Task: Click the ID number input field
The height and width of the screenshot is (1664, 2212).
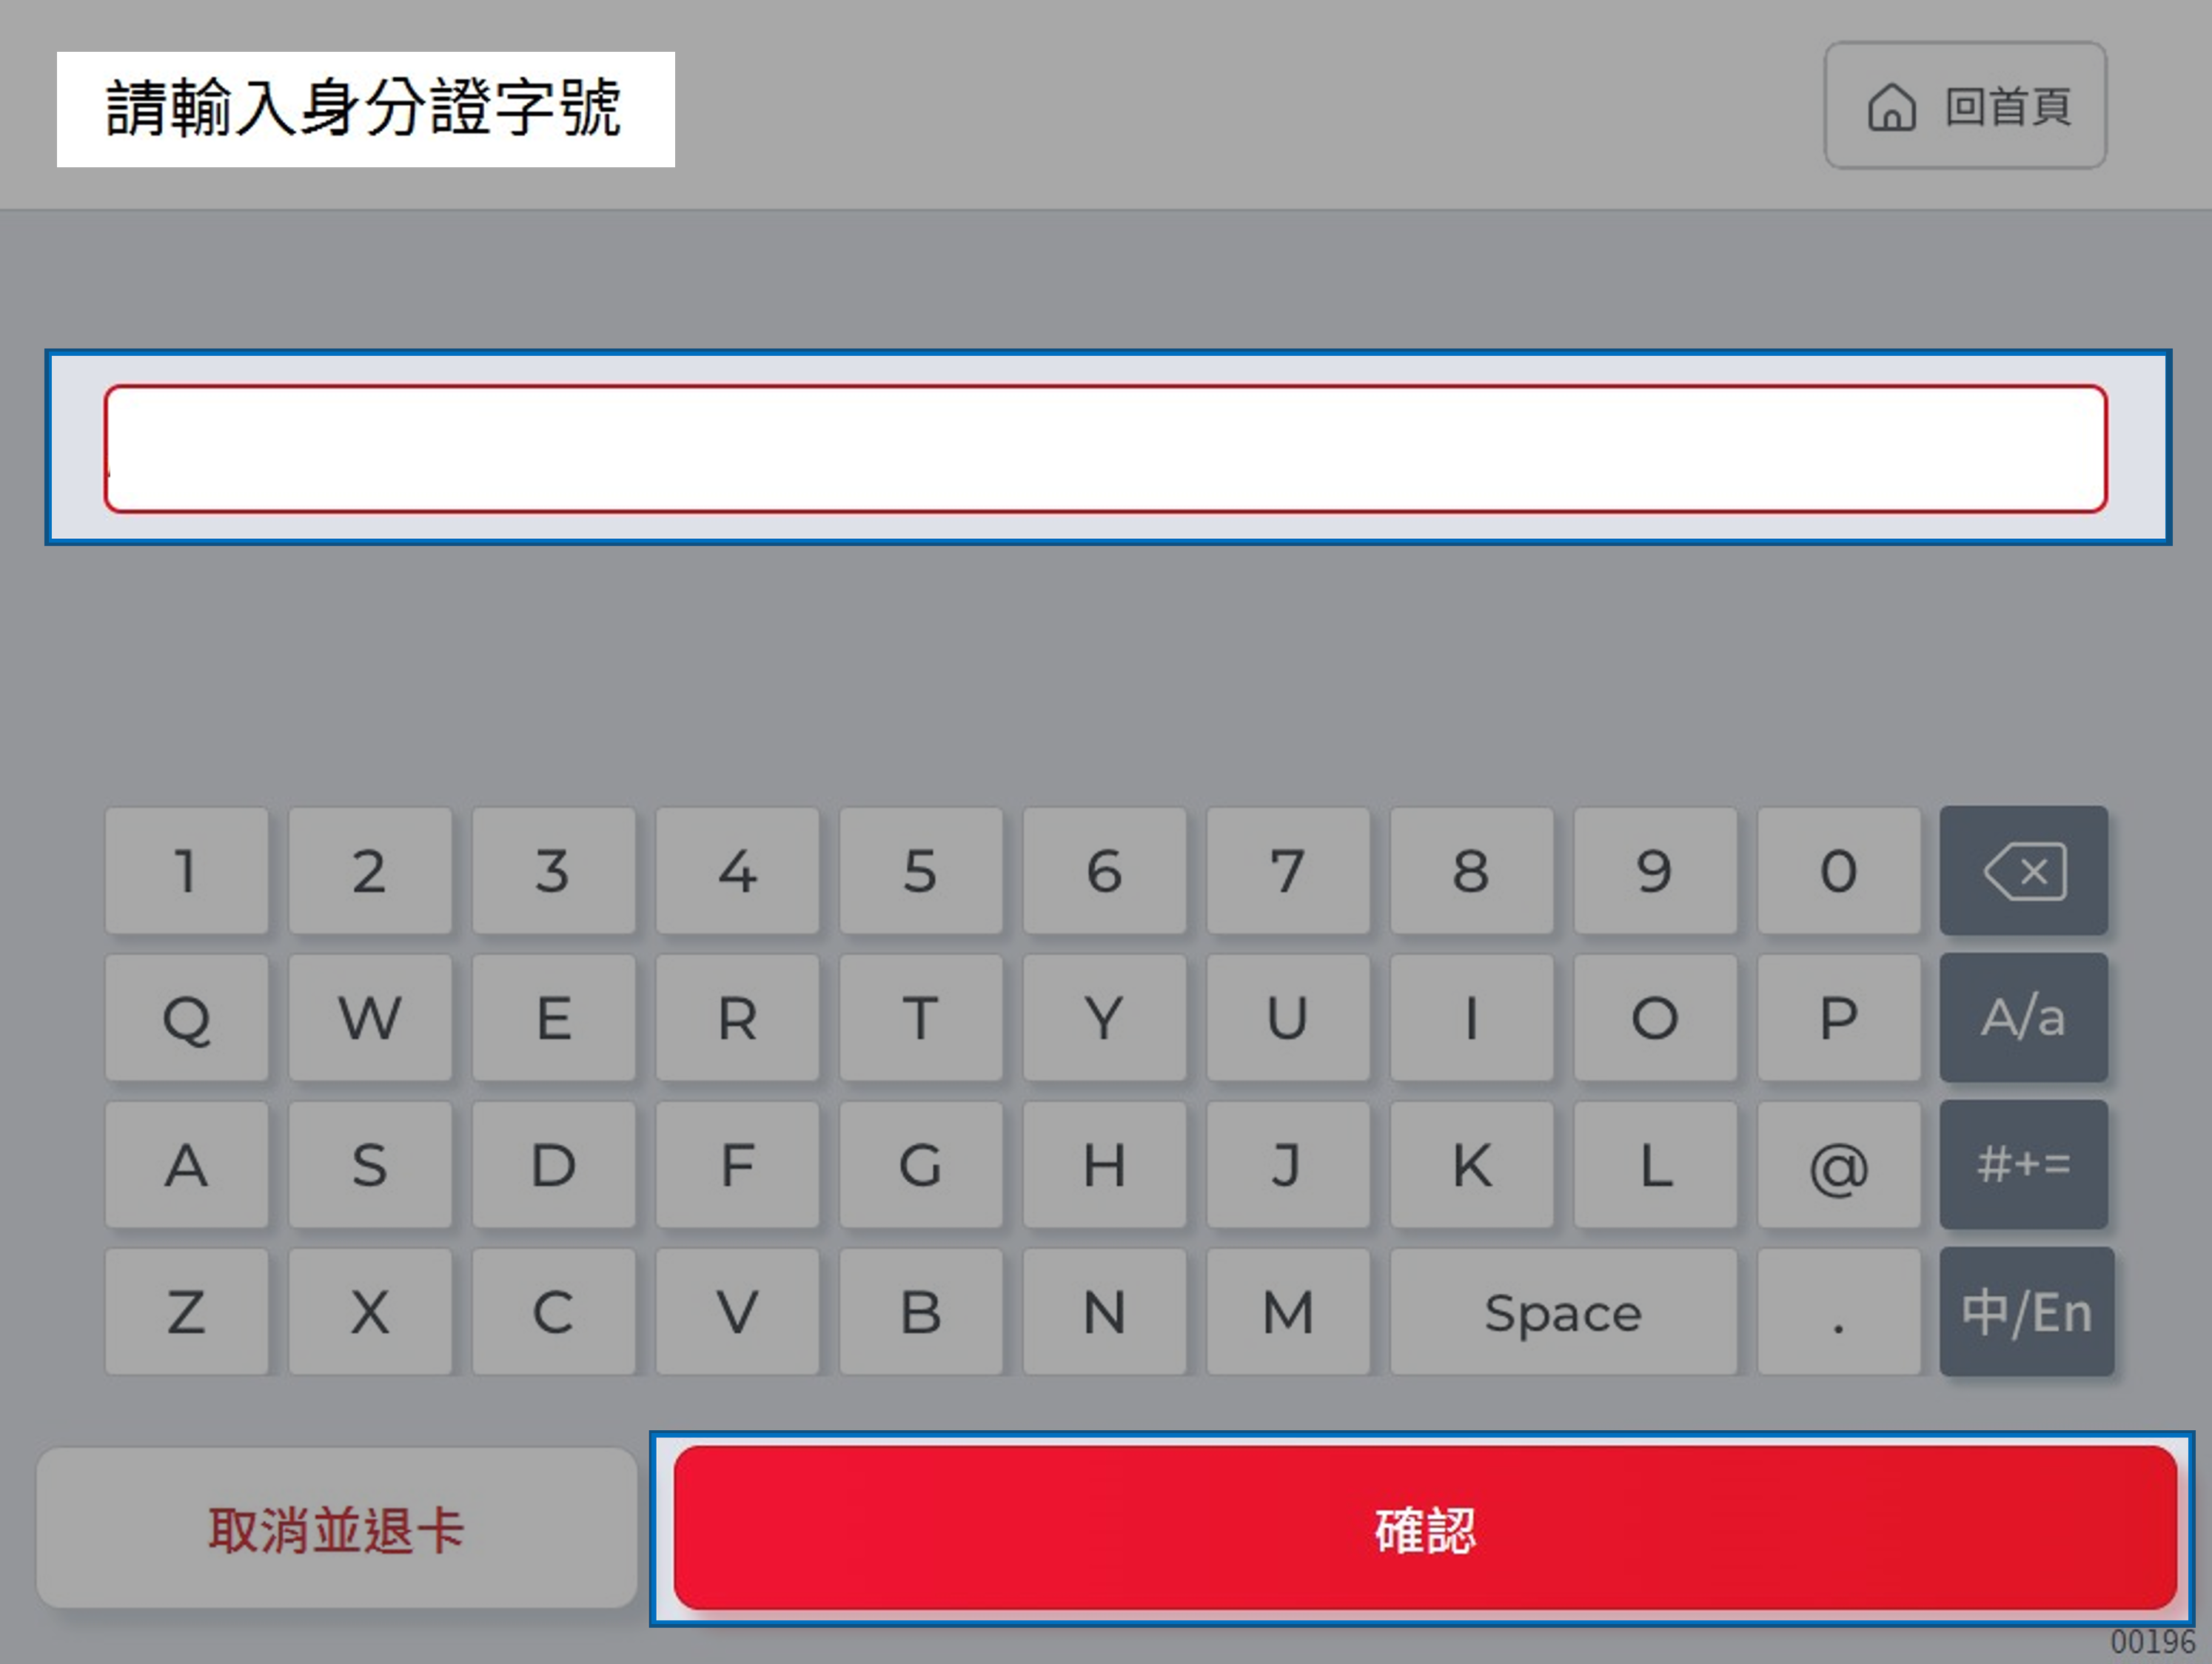Action: (x=1106, y=449)
